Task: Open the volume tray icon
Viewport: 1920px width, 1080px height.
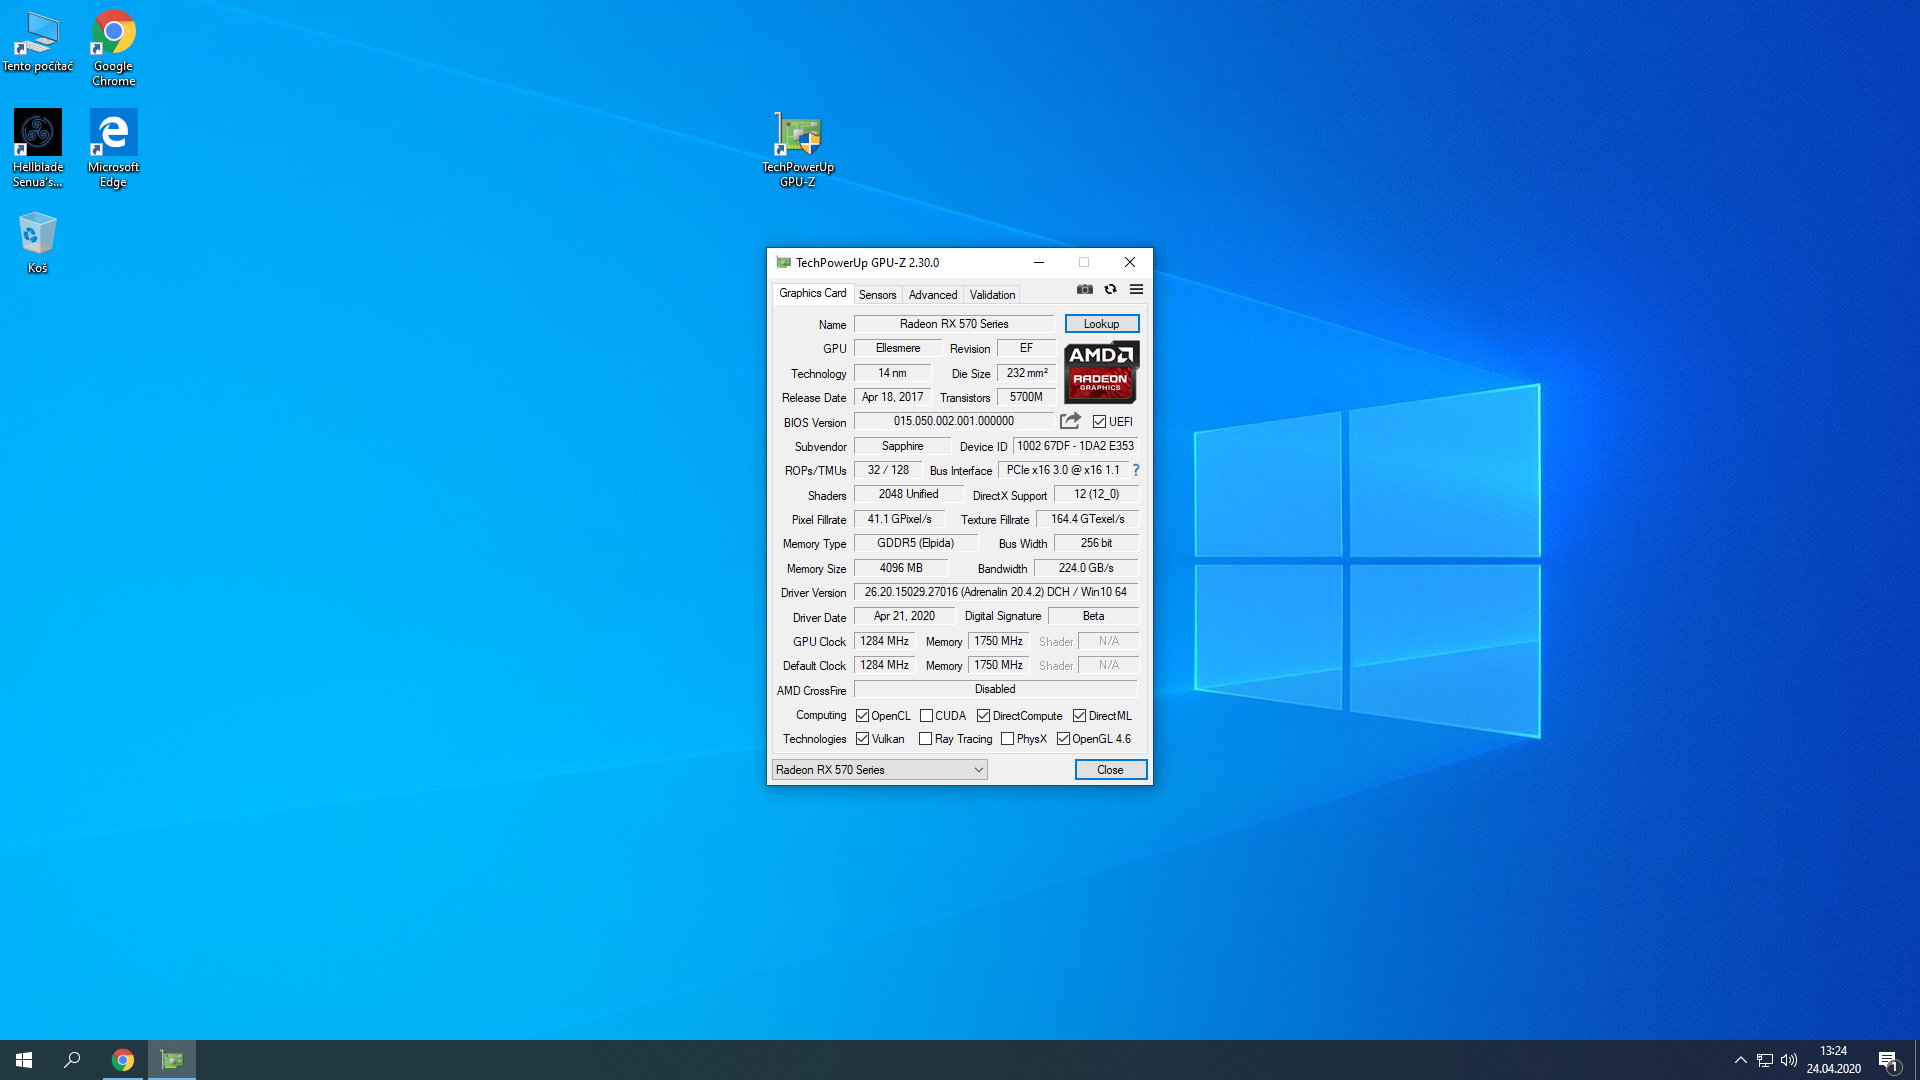Action: 1789,1060
